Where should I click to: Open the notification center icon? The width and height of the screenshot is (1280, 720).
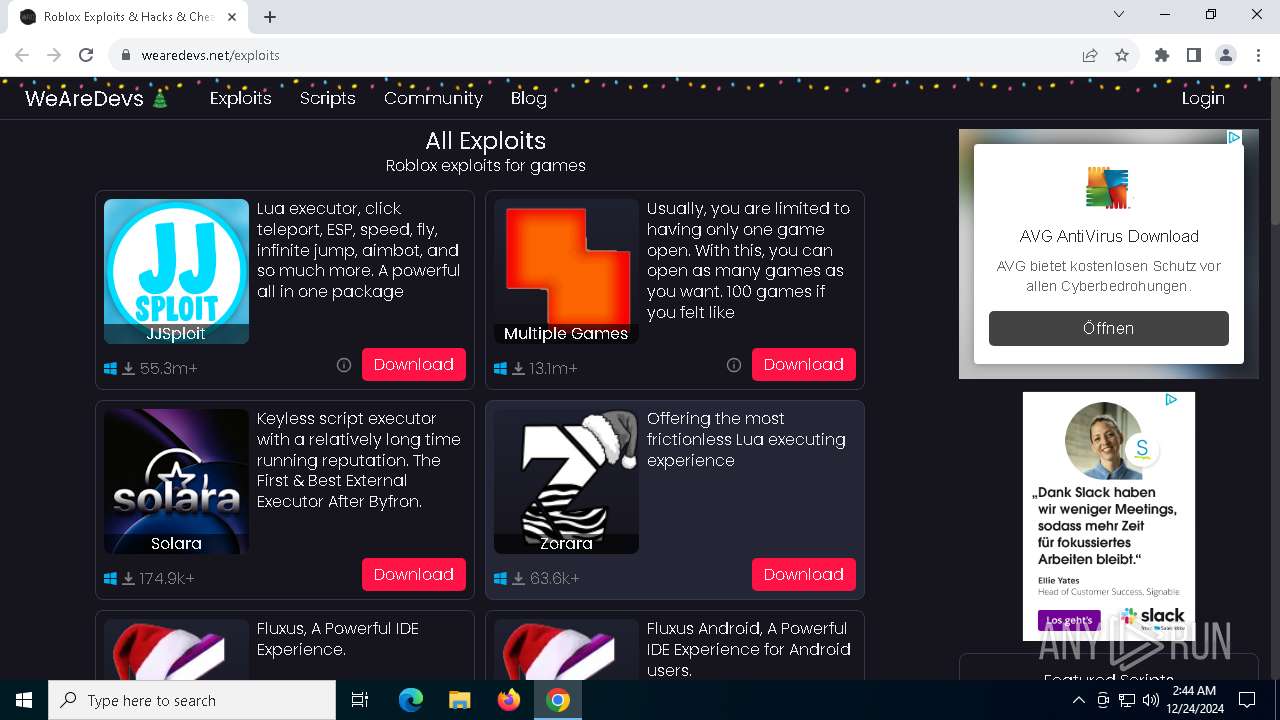pos(1247,700)
